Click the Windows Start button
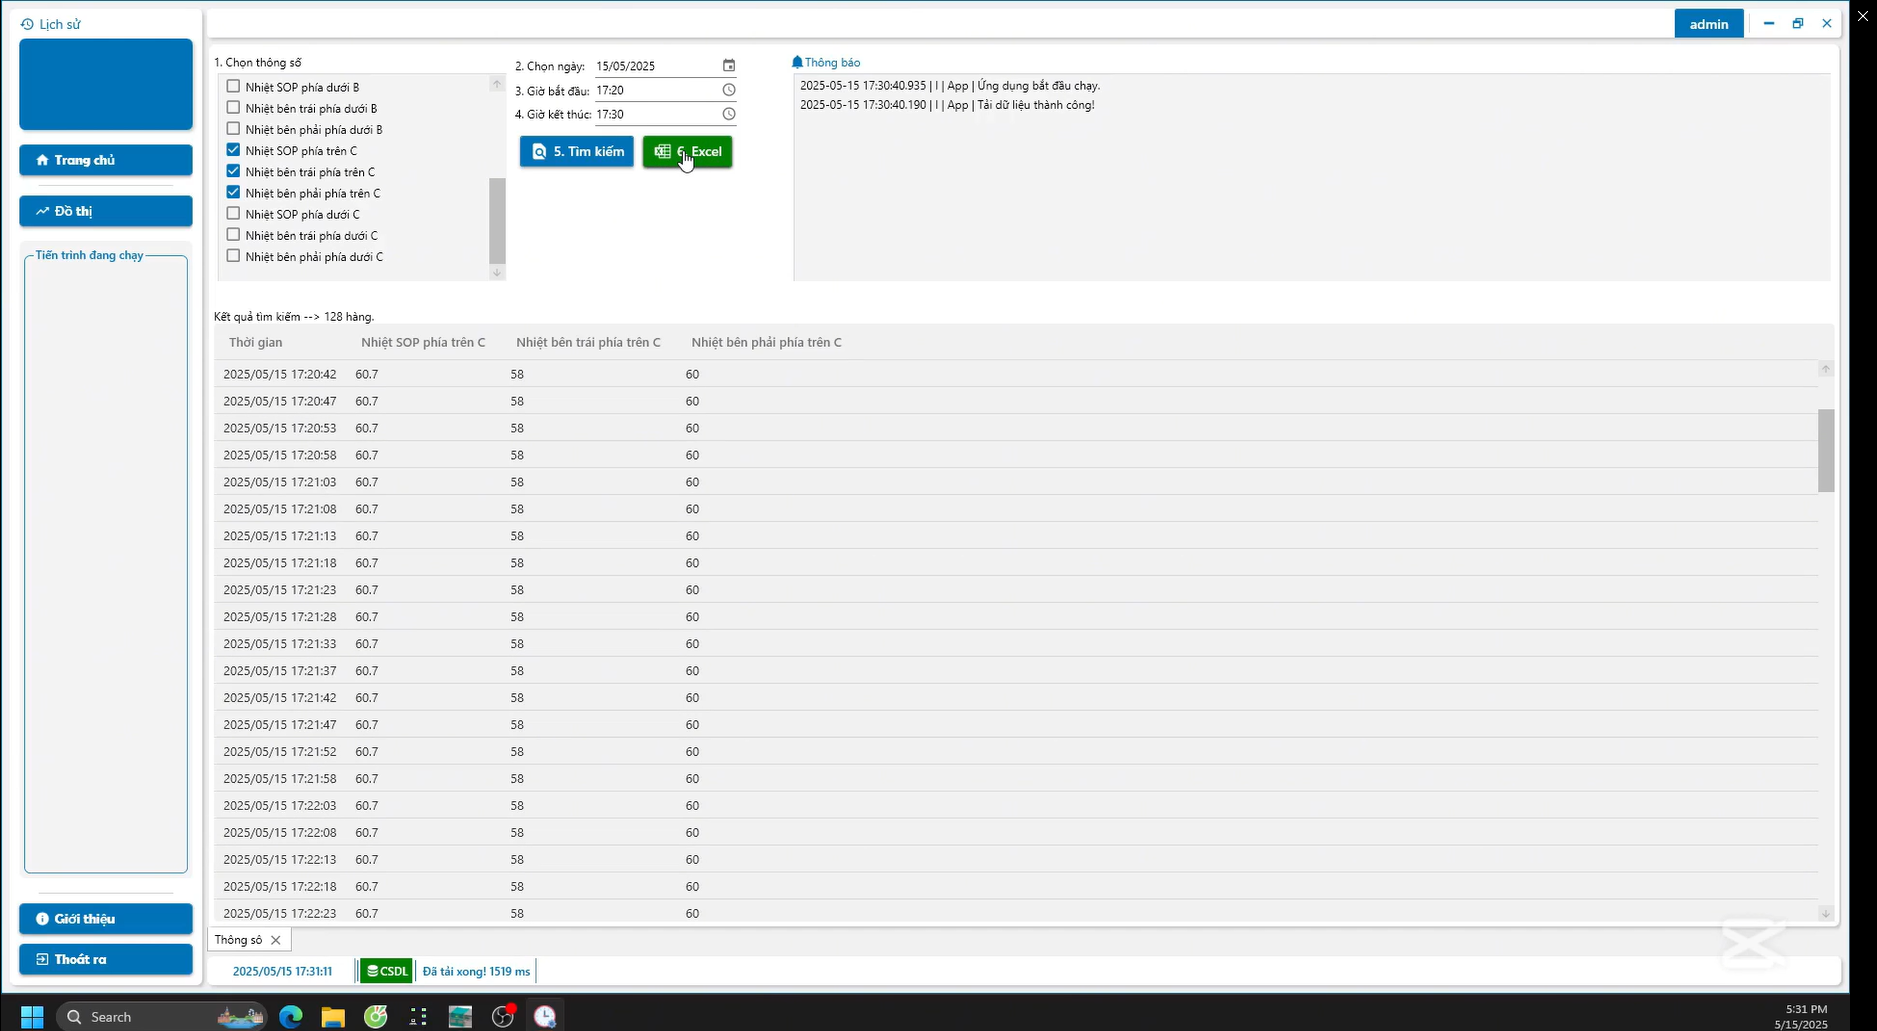 tap(32, 1017)
